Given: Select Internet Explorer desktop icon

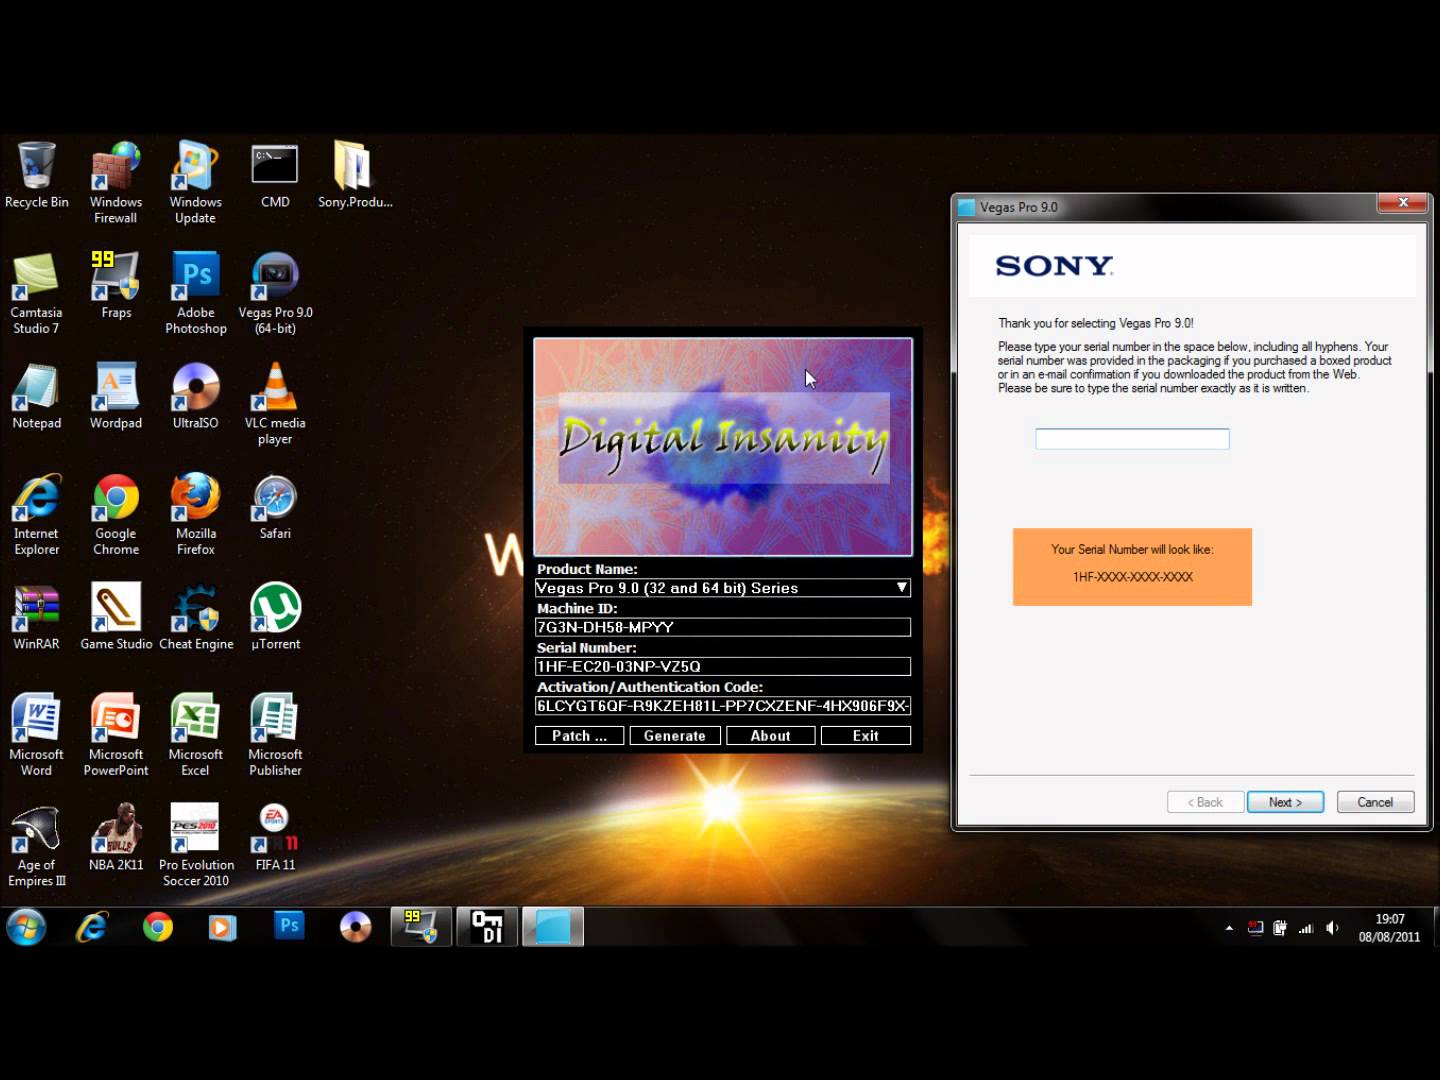Looking at the screenshot, I should coord(37,515).
